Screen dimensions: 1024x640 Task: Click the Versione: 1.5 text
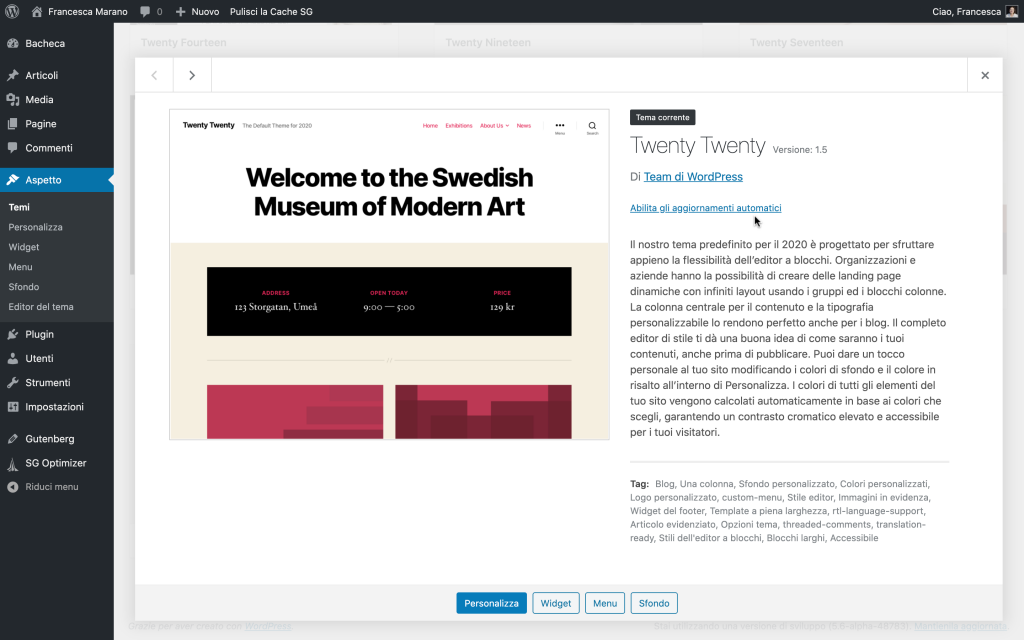tap(800, 150)
